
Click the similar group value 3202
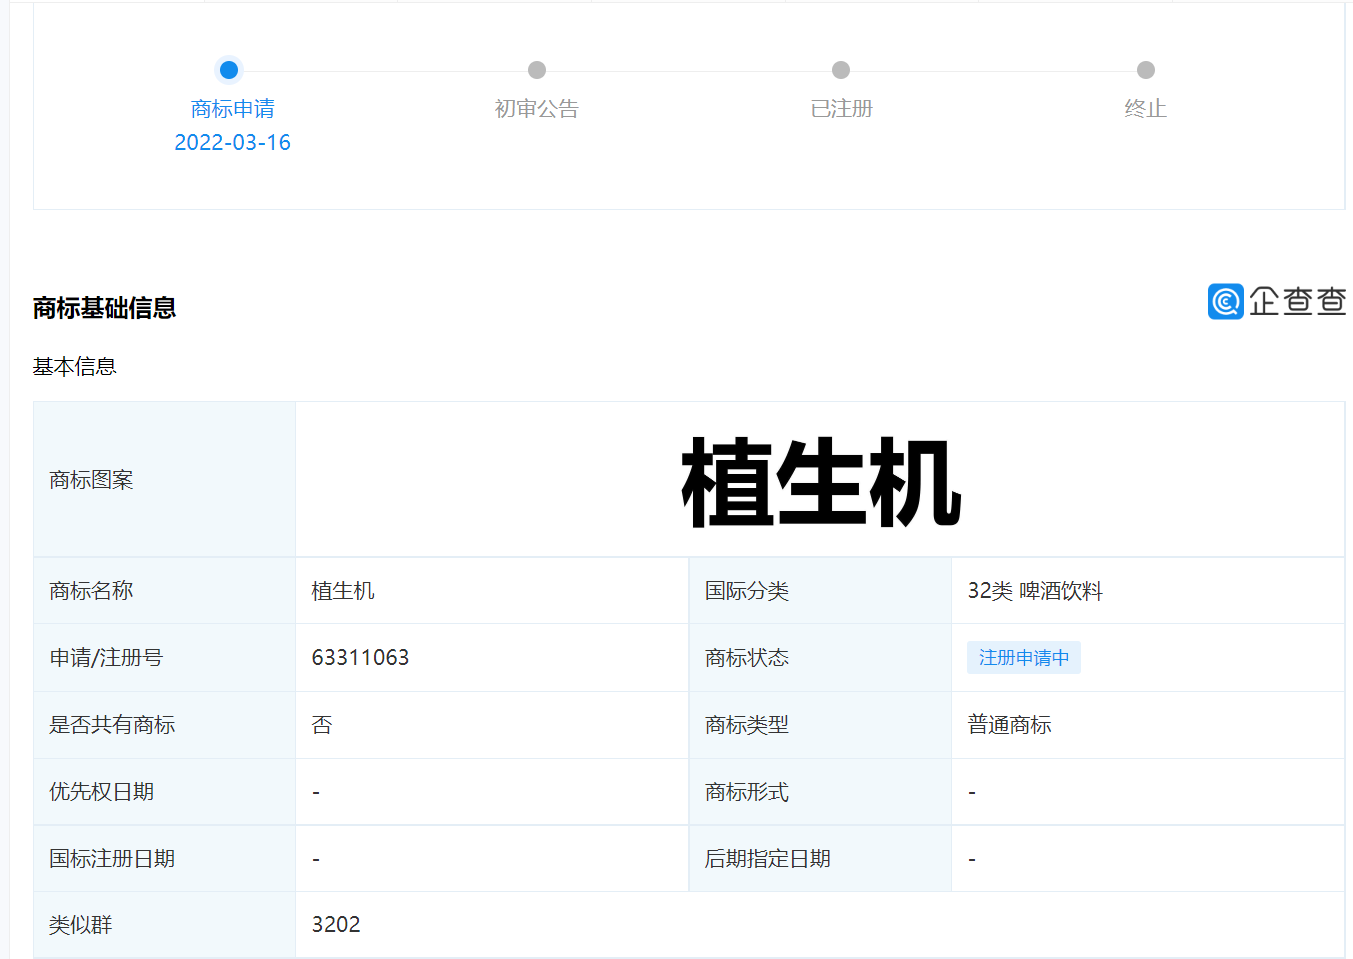[336, 925]
